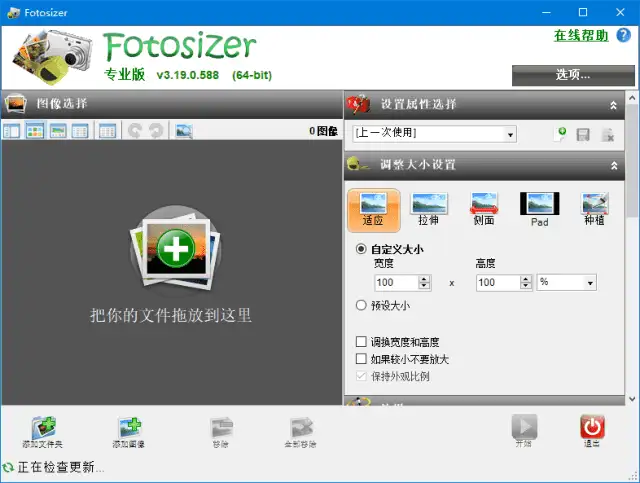Screen dimensions: 640x483
Task: Select the 侧面 (Side) resize mode
Action: pos(484,207)
